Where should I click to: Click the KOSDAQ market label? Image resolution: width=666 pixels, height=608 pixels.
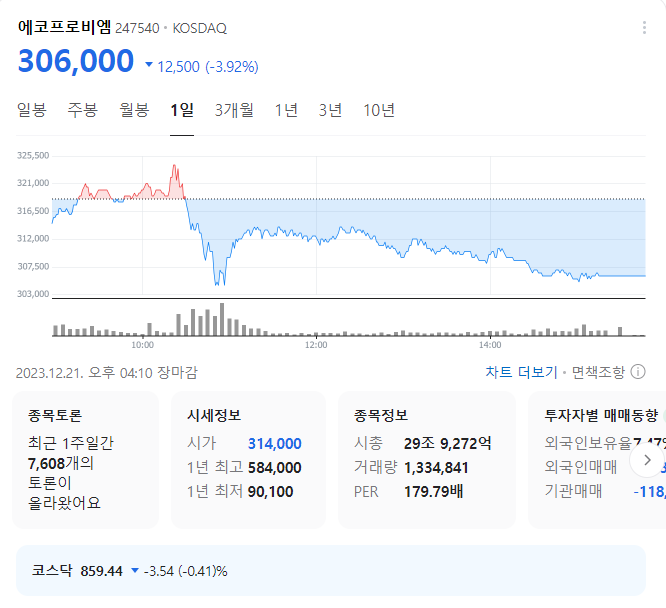pyautogui.click(x=200, y=28)
